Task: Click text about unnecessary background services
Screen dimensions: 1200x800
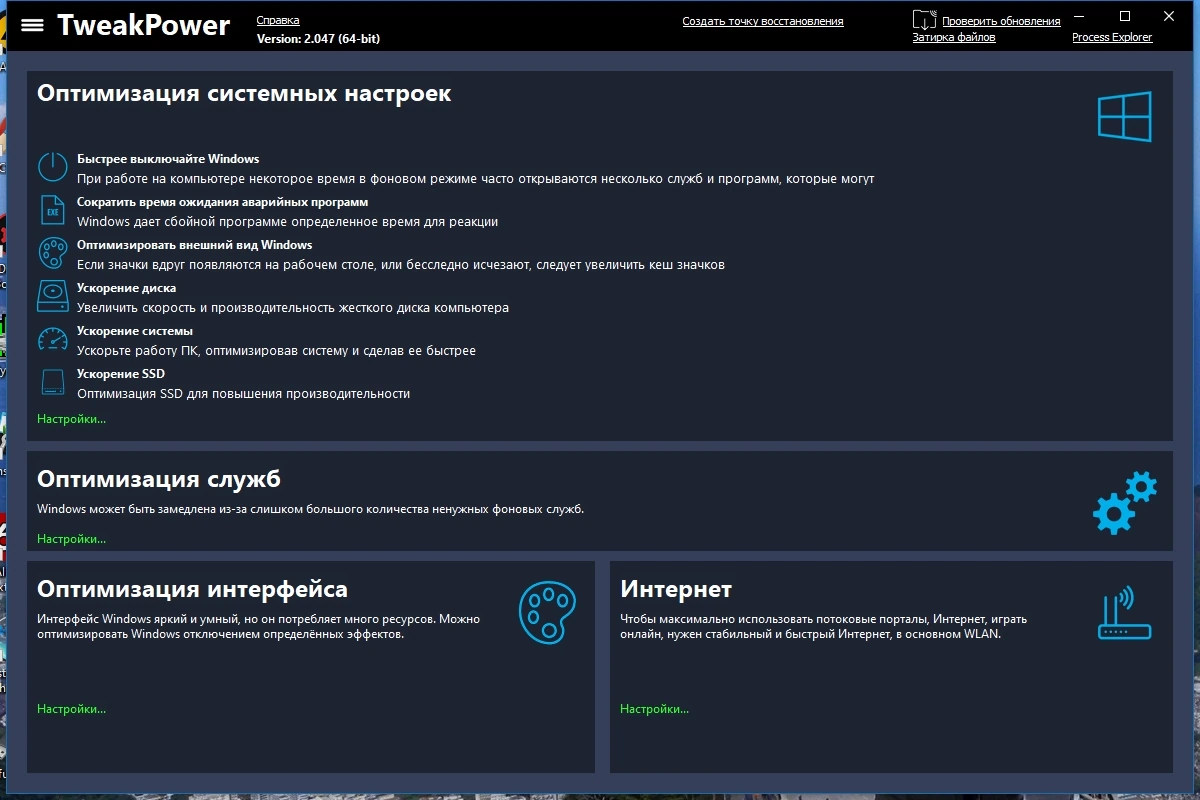Action: 311,509
